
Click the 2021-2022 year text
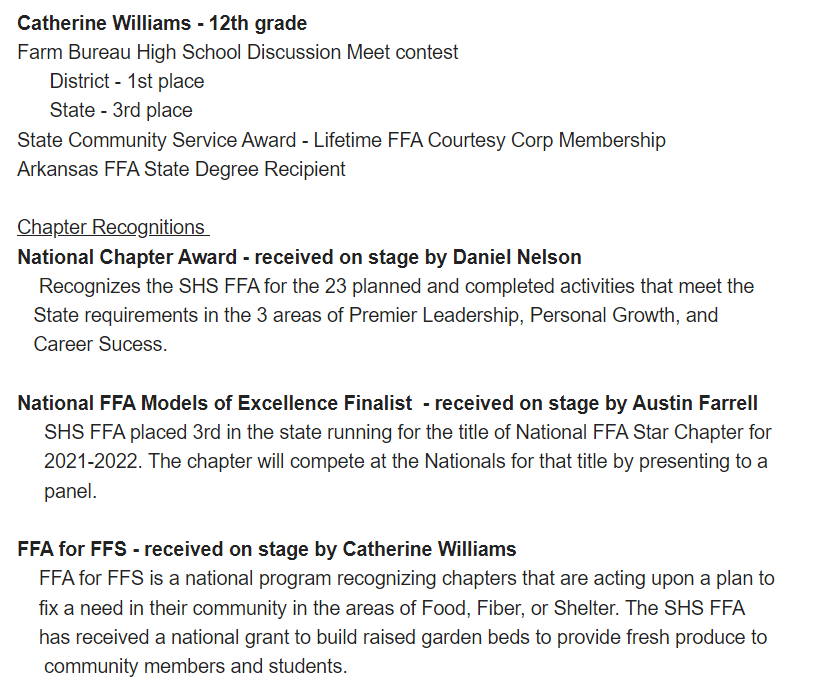pyautogui.click(x=93, y=462)
